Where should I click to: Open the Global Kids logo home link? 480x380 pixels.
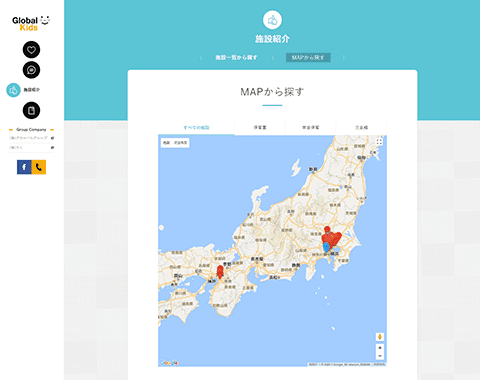pyautogui.click(x=31, y=23)
